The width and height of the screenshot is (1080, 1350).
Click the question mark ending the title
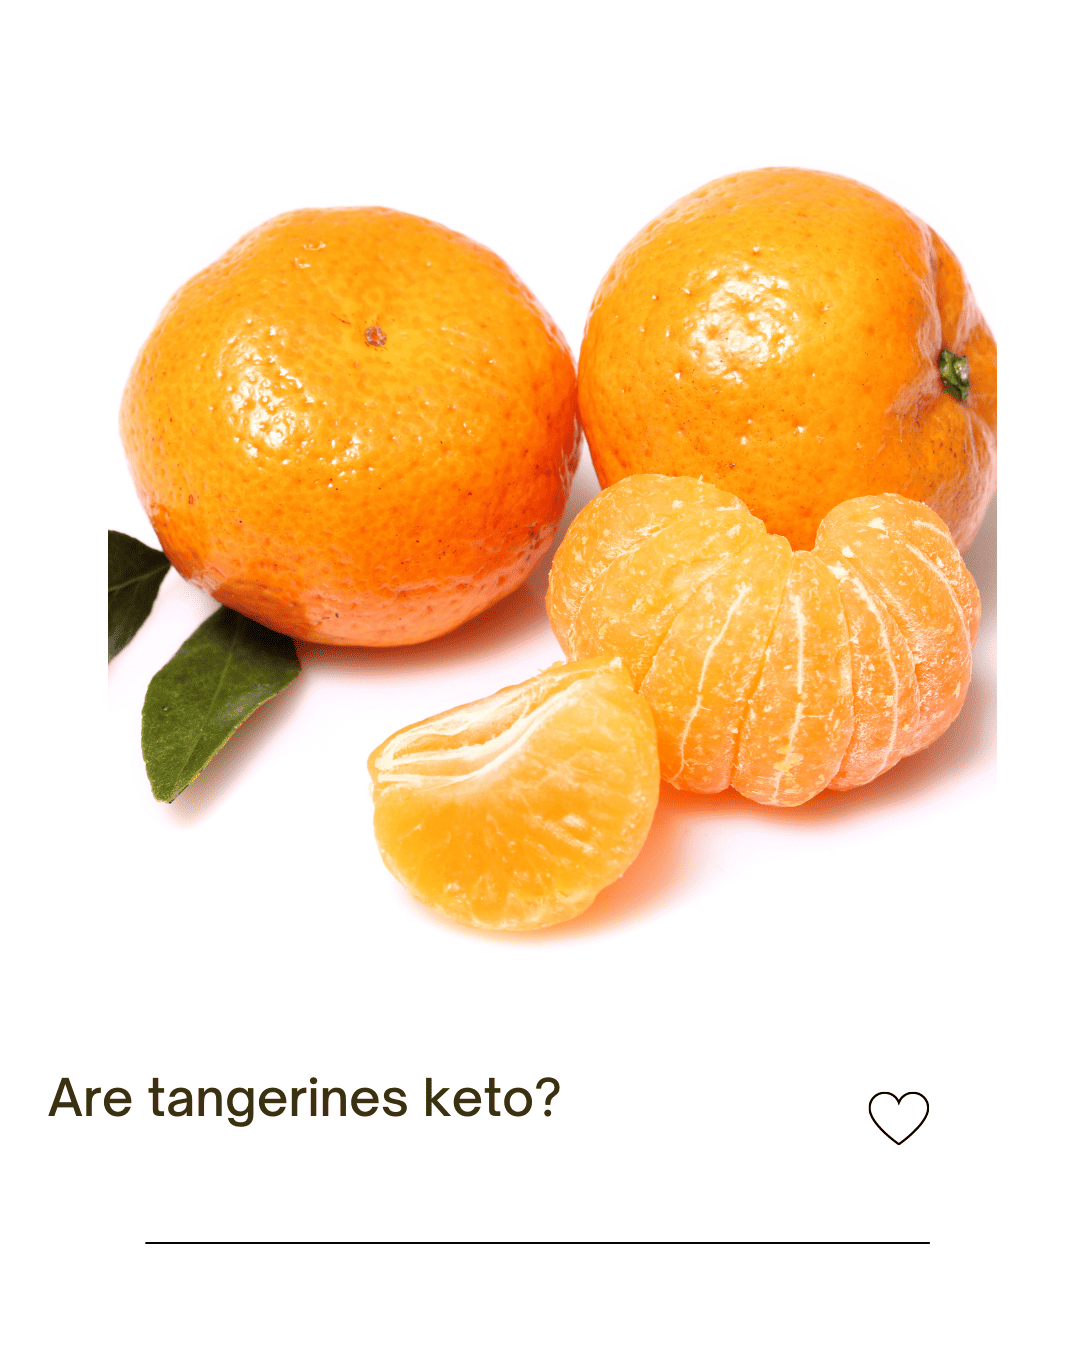coord(547,1097)
